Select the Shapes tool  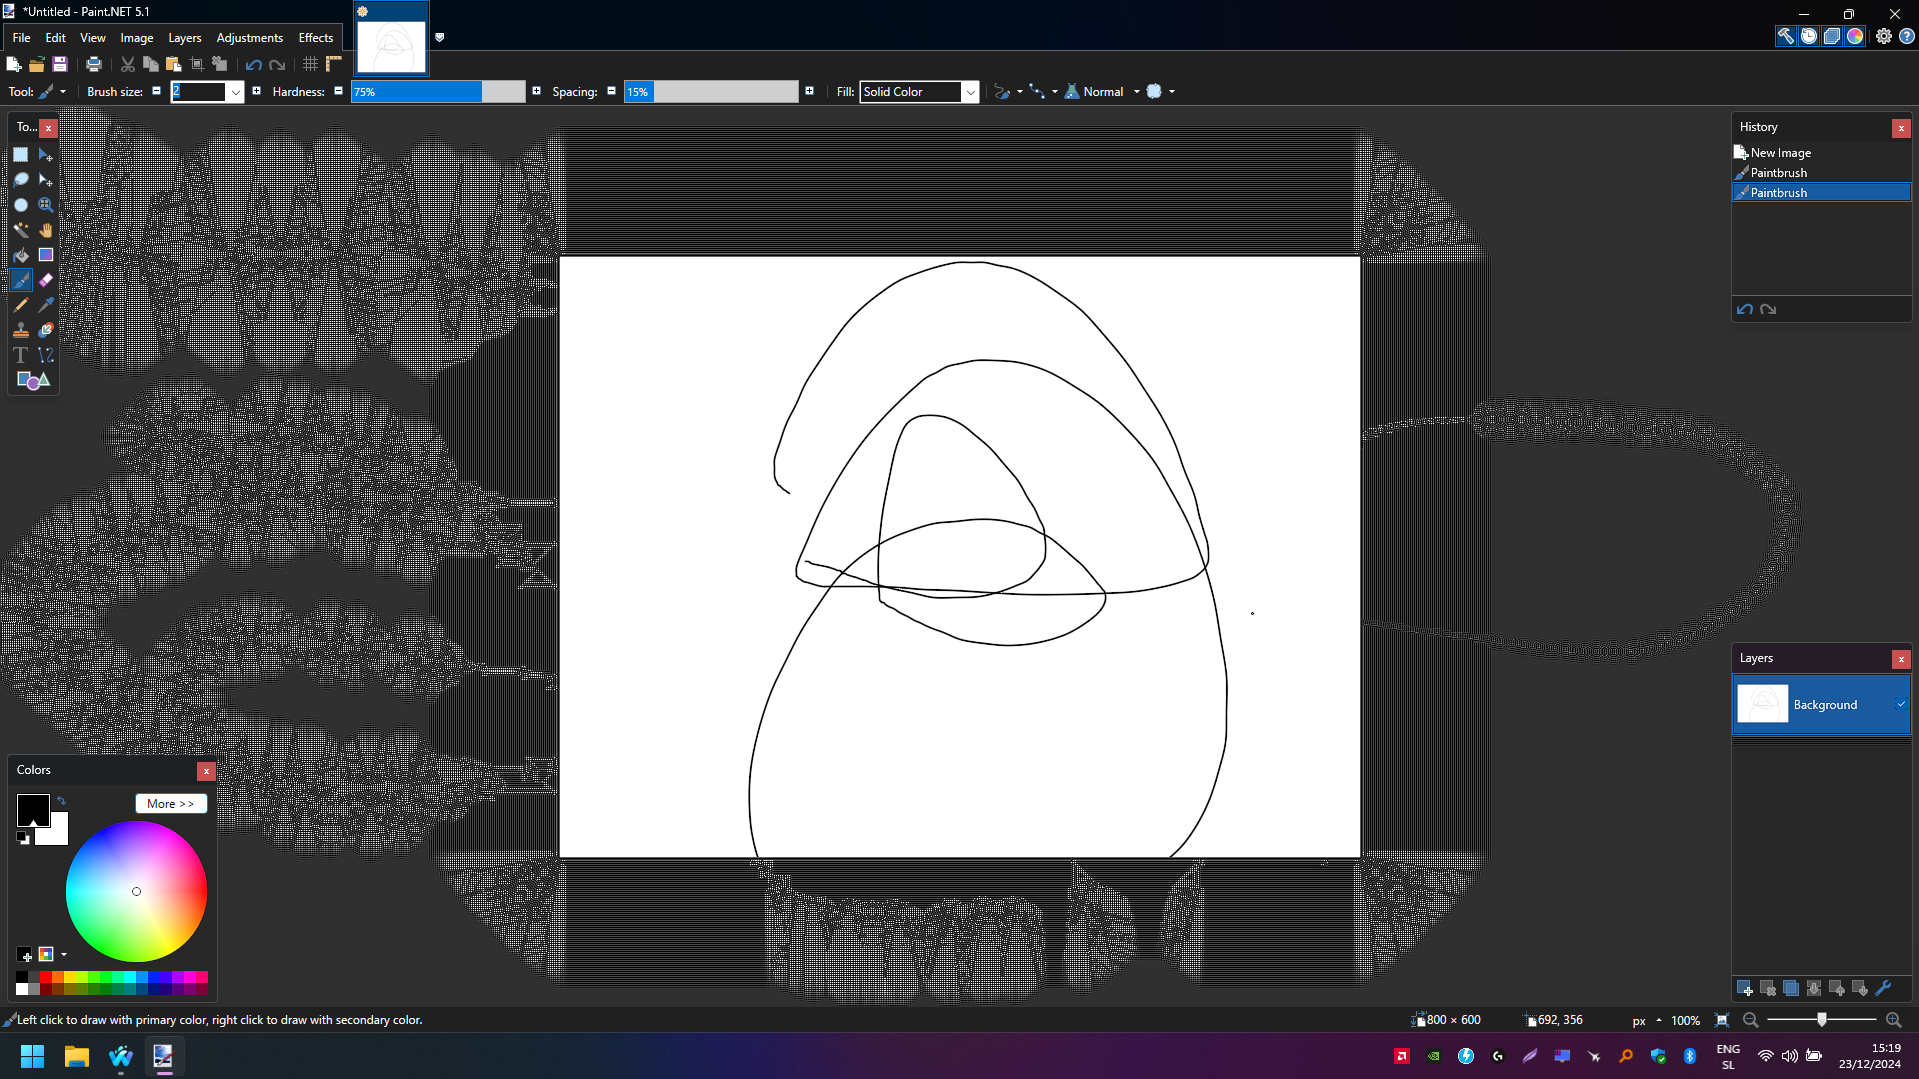[x=33, y=380]
